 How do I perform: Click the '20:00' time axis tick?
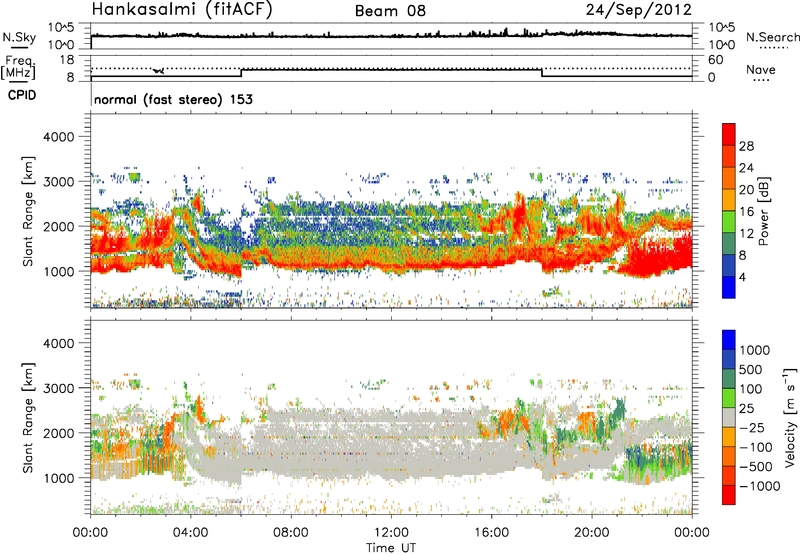(x=592, y=533)
